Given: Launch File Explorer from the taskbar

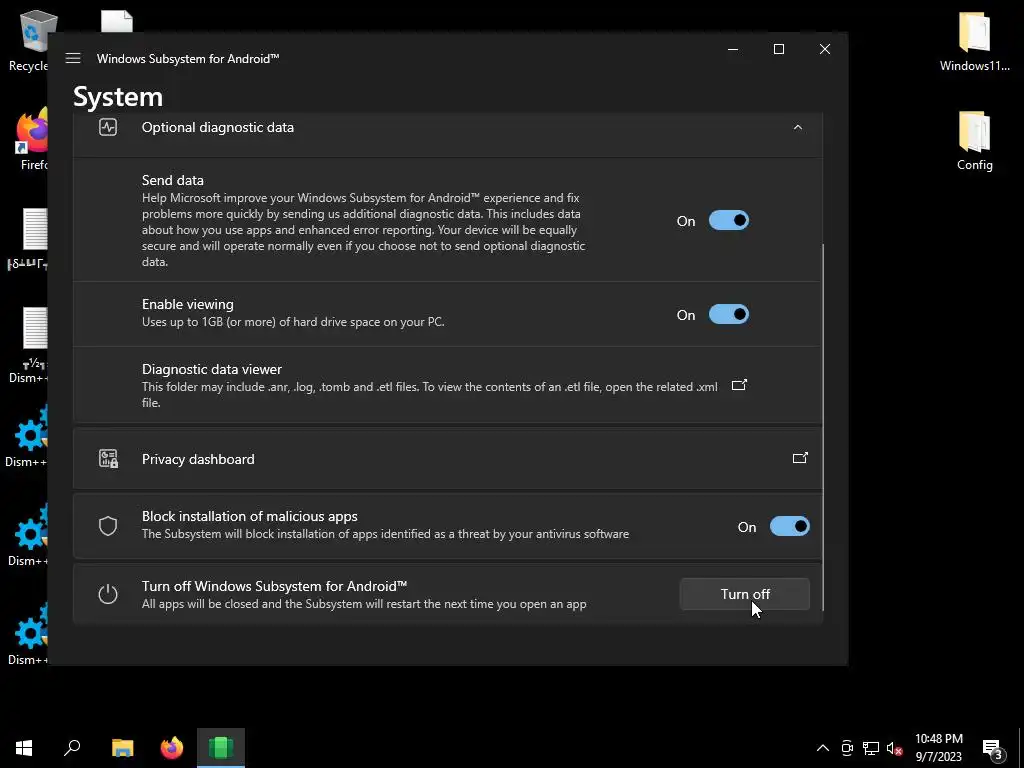Looking at the screenshot, I should pos(122,748).
